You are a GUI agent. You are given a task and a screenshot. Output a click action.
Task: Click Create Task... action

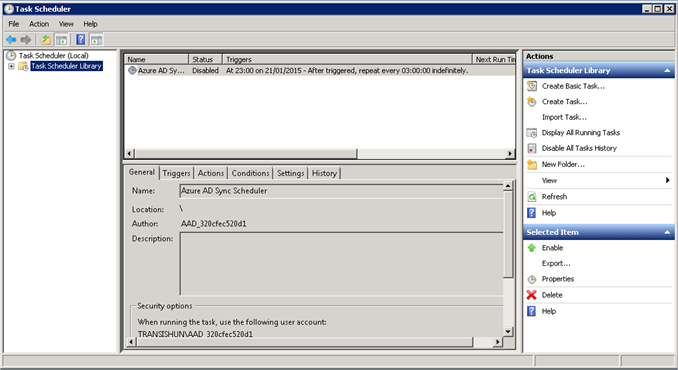tap(565, 102)
